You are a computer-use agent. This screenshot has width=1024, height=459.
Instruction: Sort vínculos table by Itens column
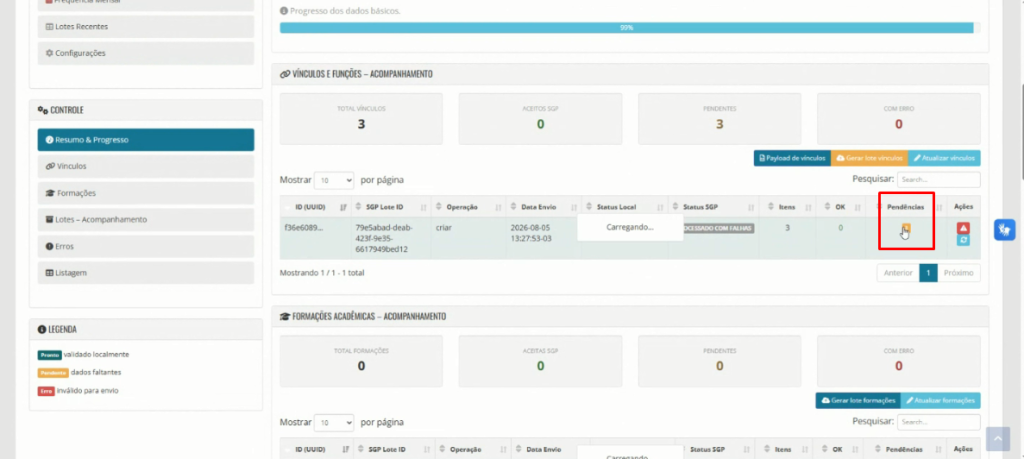click(788, 207)
